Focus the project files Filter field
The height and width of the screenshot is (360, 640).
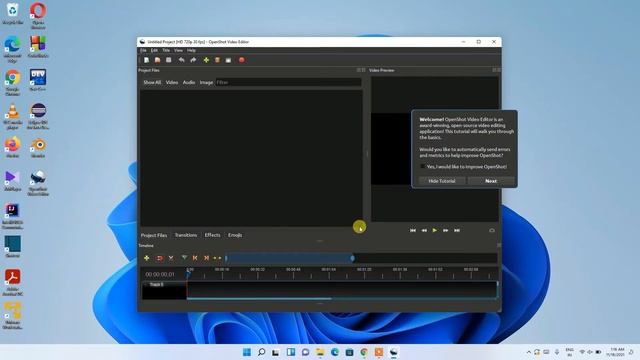click(x=288, y=82)
